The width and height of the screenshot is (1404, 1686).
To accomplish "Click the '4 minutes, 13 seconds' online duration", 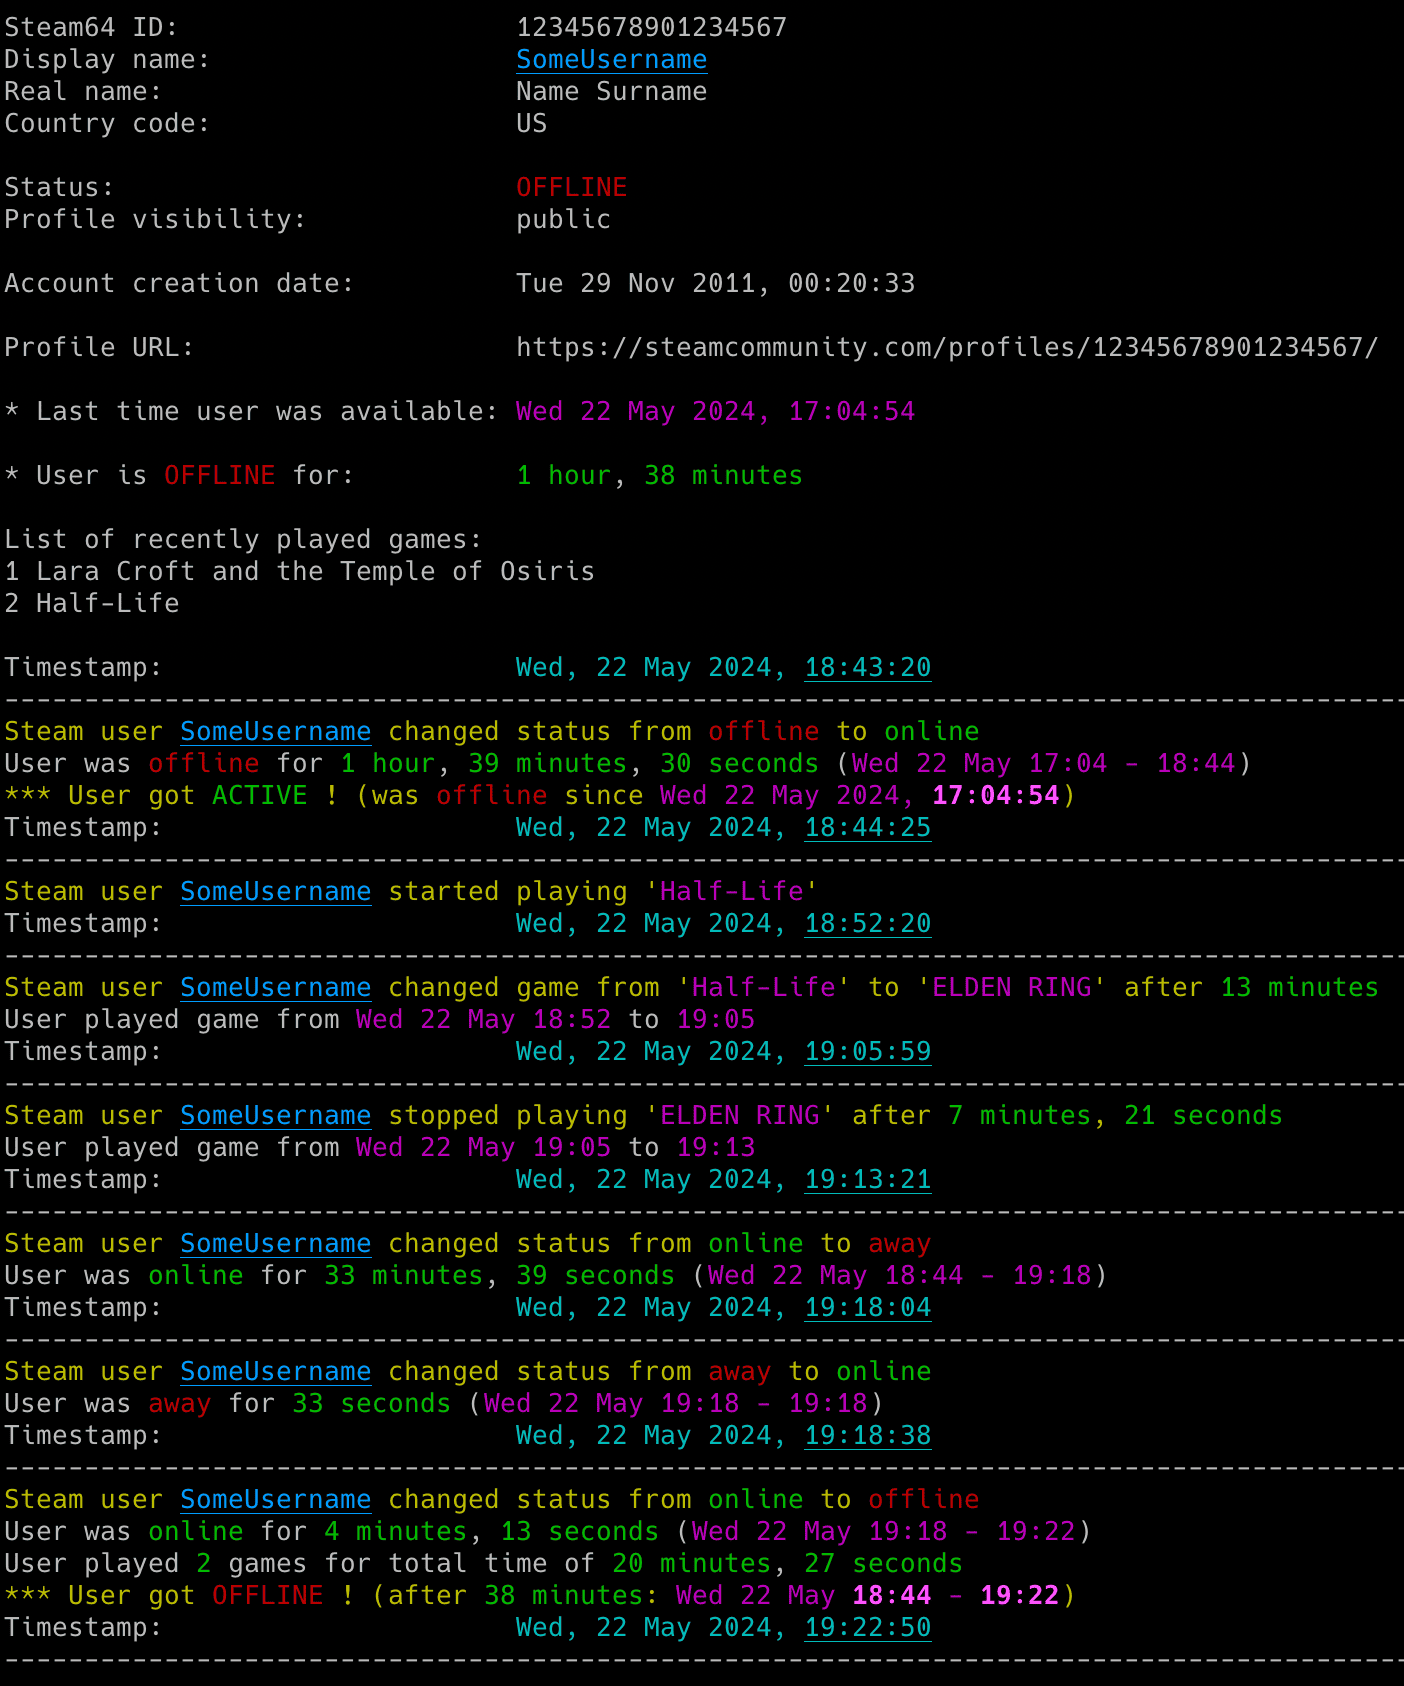I will click(x=491, y=1532).
